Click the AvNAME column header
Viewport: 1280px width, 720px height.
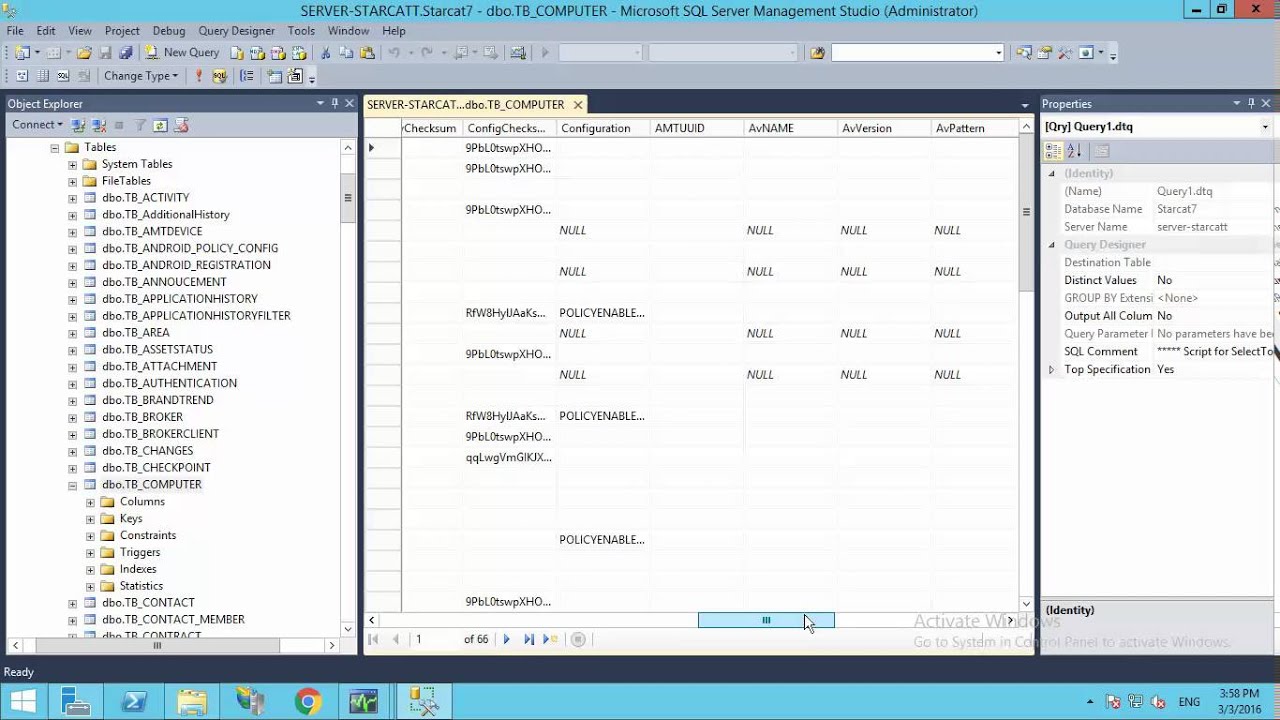[790, 128]
